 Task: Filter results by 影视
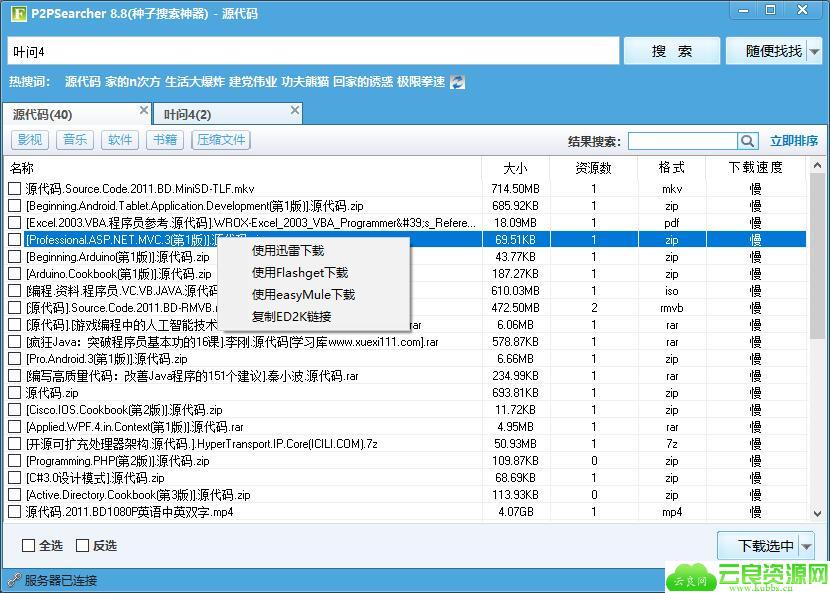pyautogui.click(x=30, y=140)
